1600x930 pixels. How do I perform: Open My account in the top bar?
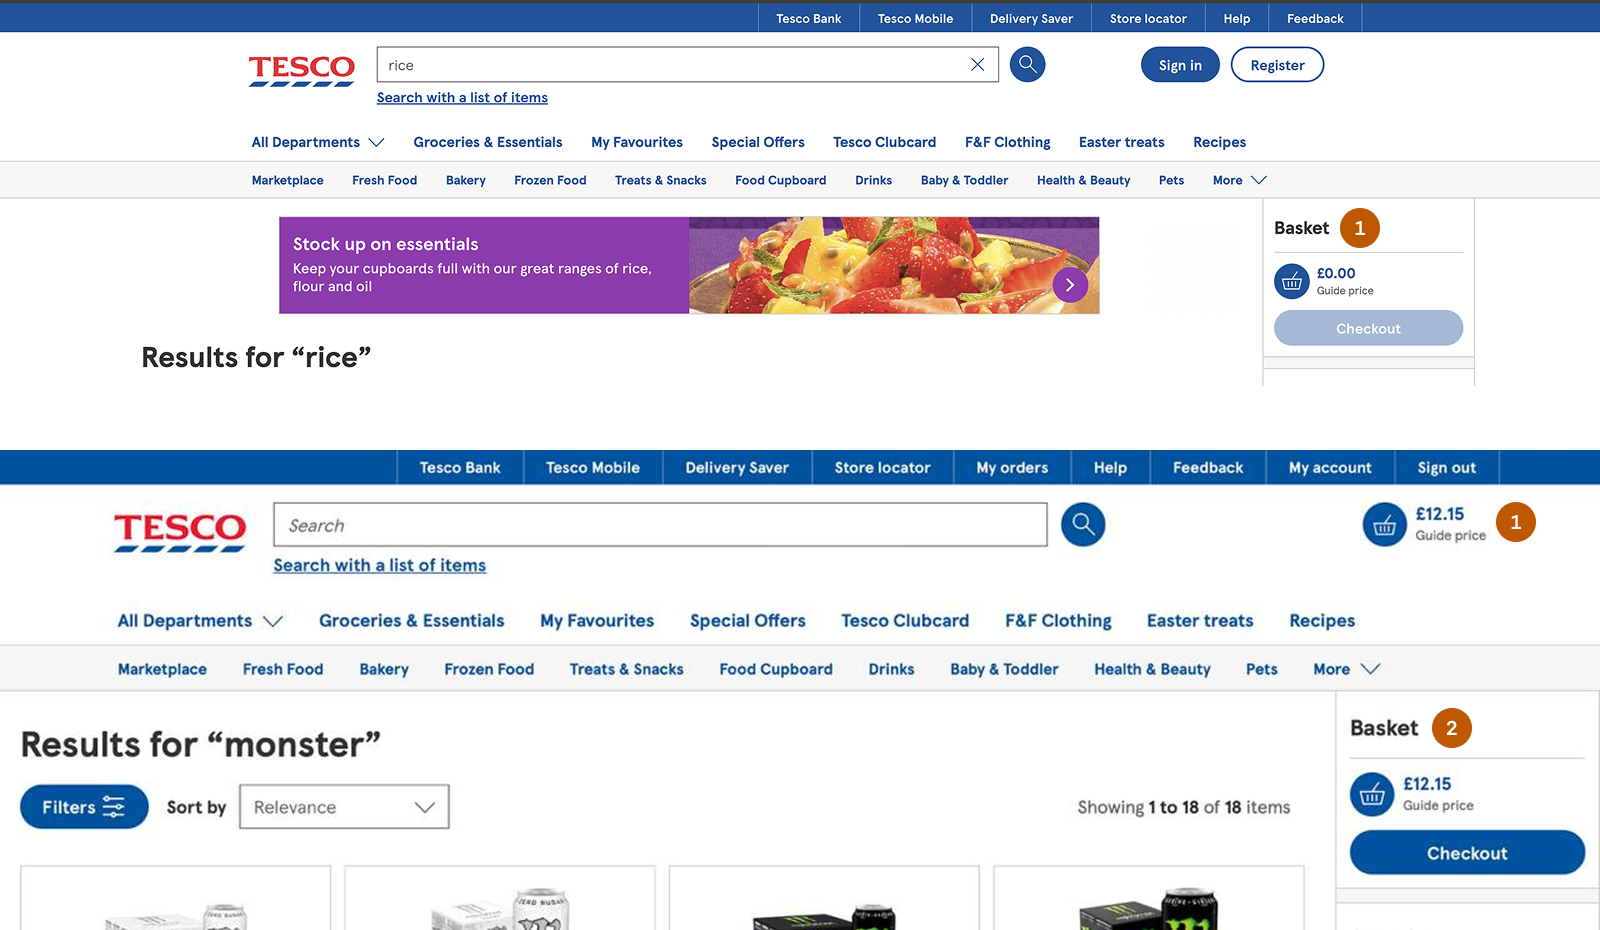(1329, 468)
